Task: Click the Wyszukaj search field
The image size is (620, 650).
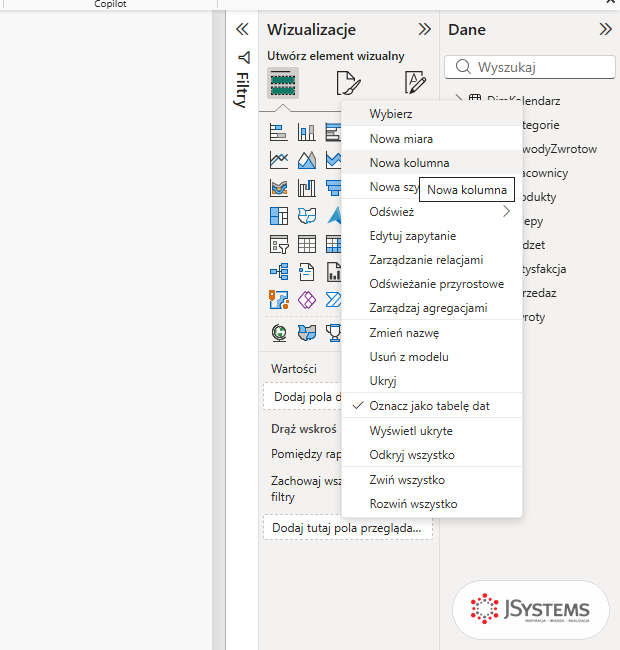Action: [530, 67]
